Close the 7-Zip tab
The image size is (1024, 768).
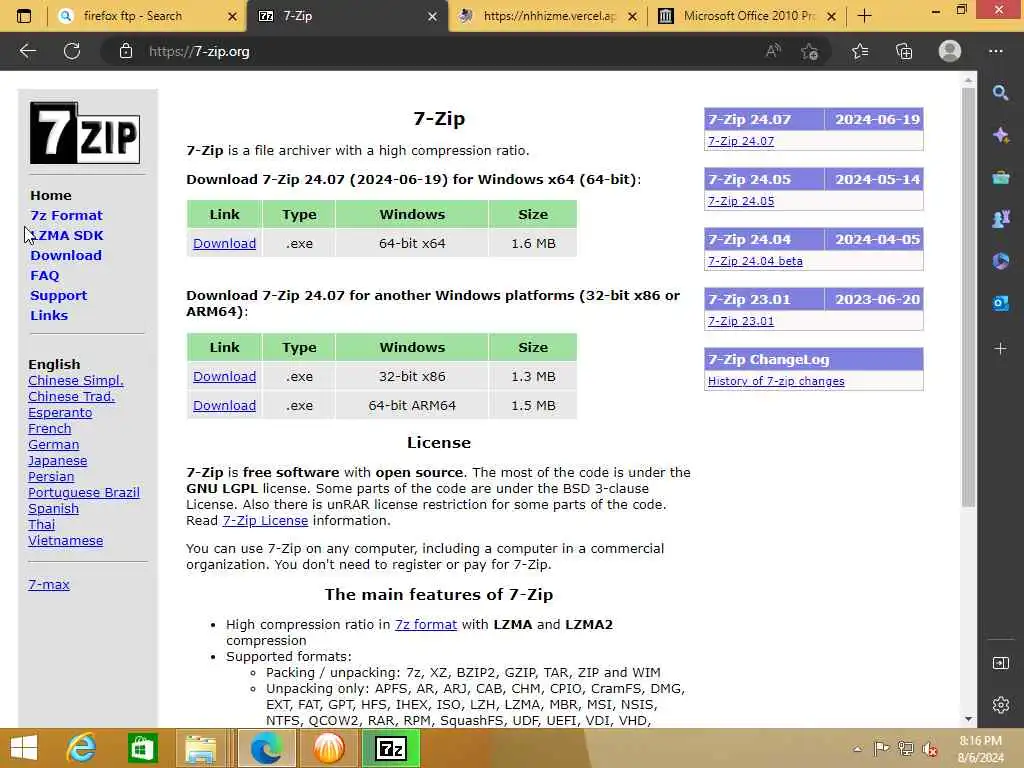pyautogui.click(x=432, y=16)
